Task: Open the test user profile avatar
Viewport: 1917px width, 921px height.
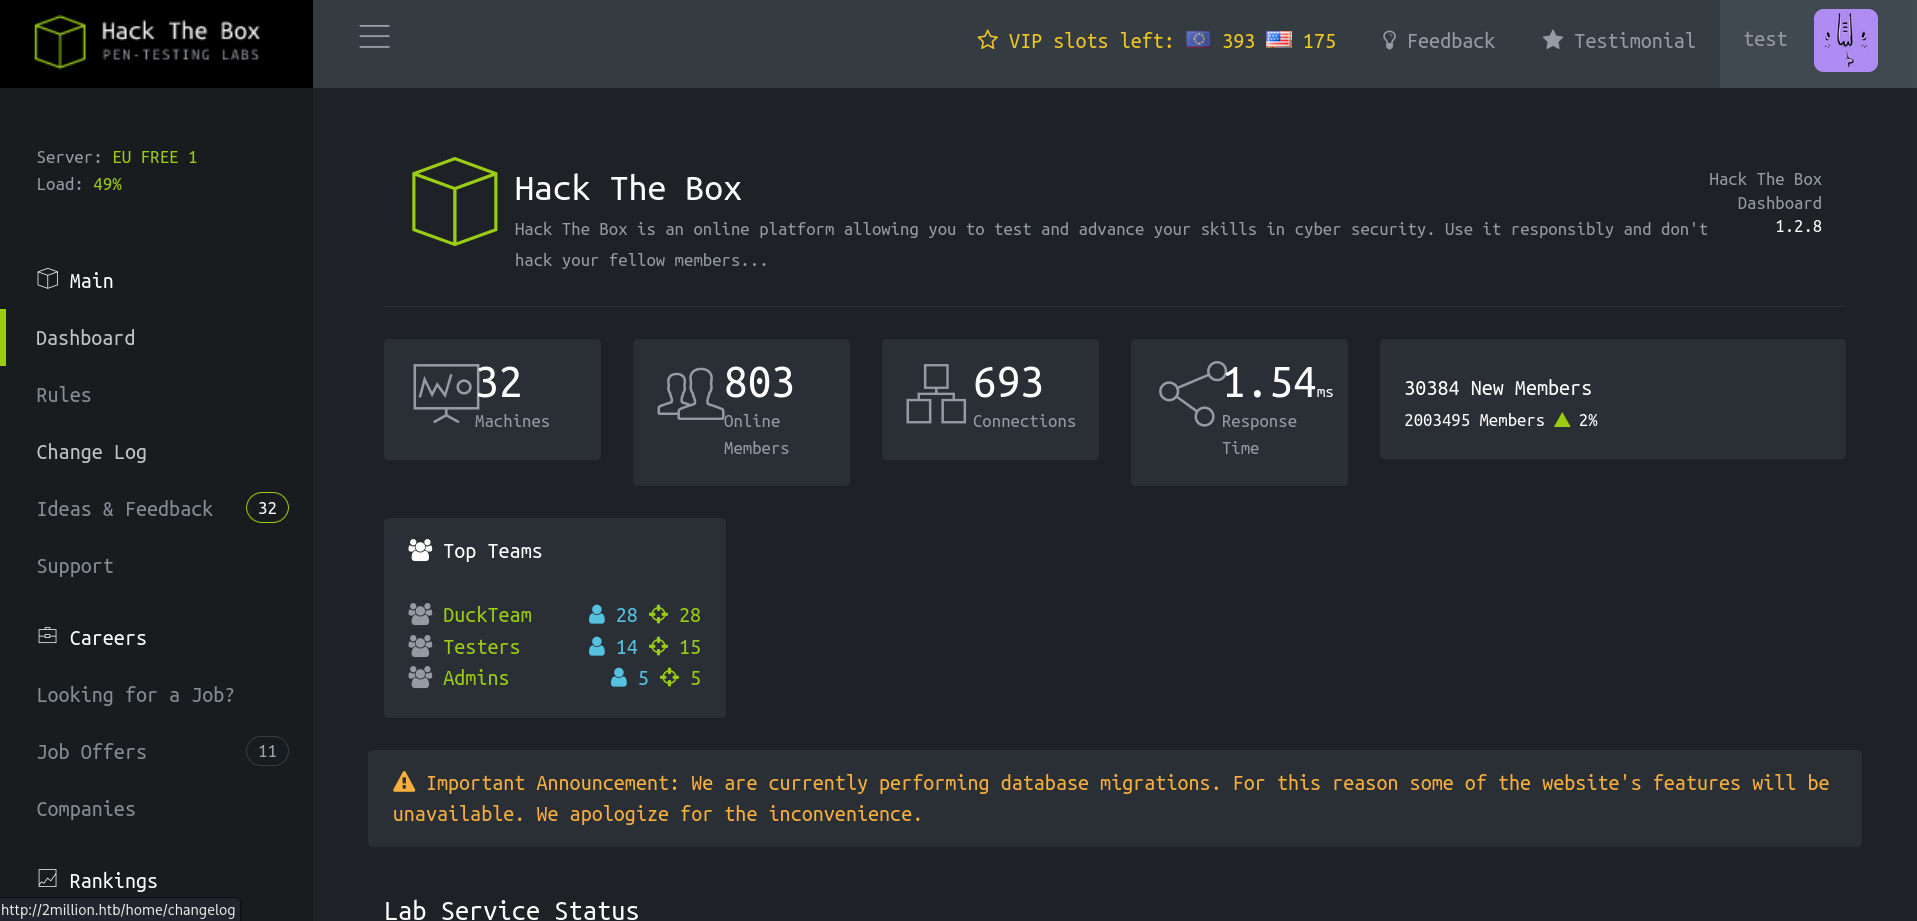Action: 1845,41
